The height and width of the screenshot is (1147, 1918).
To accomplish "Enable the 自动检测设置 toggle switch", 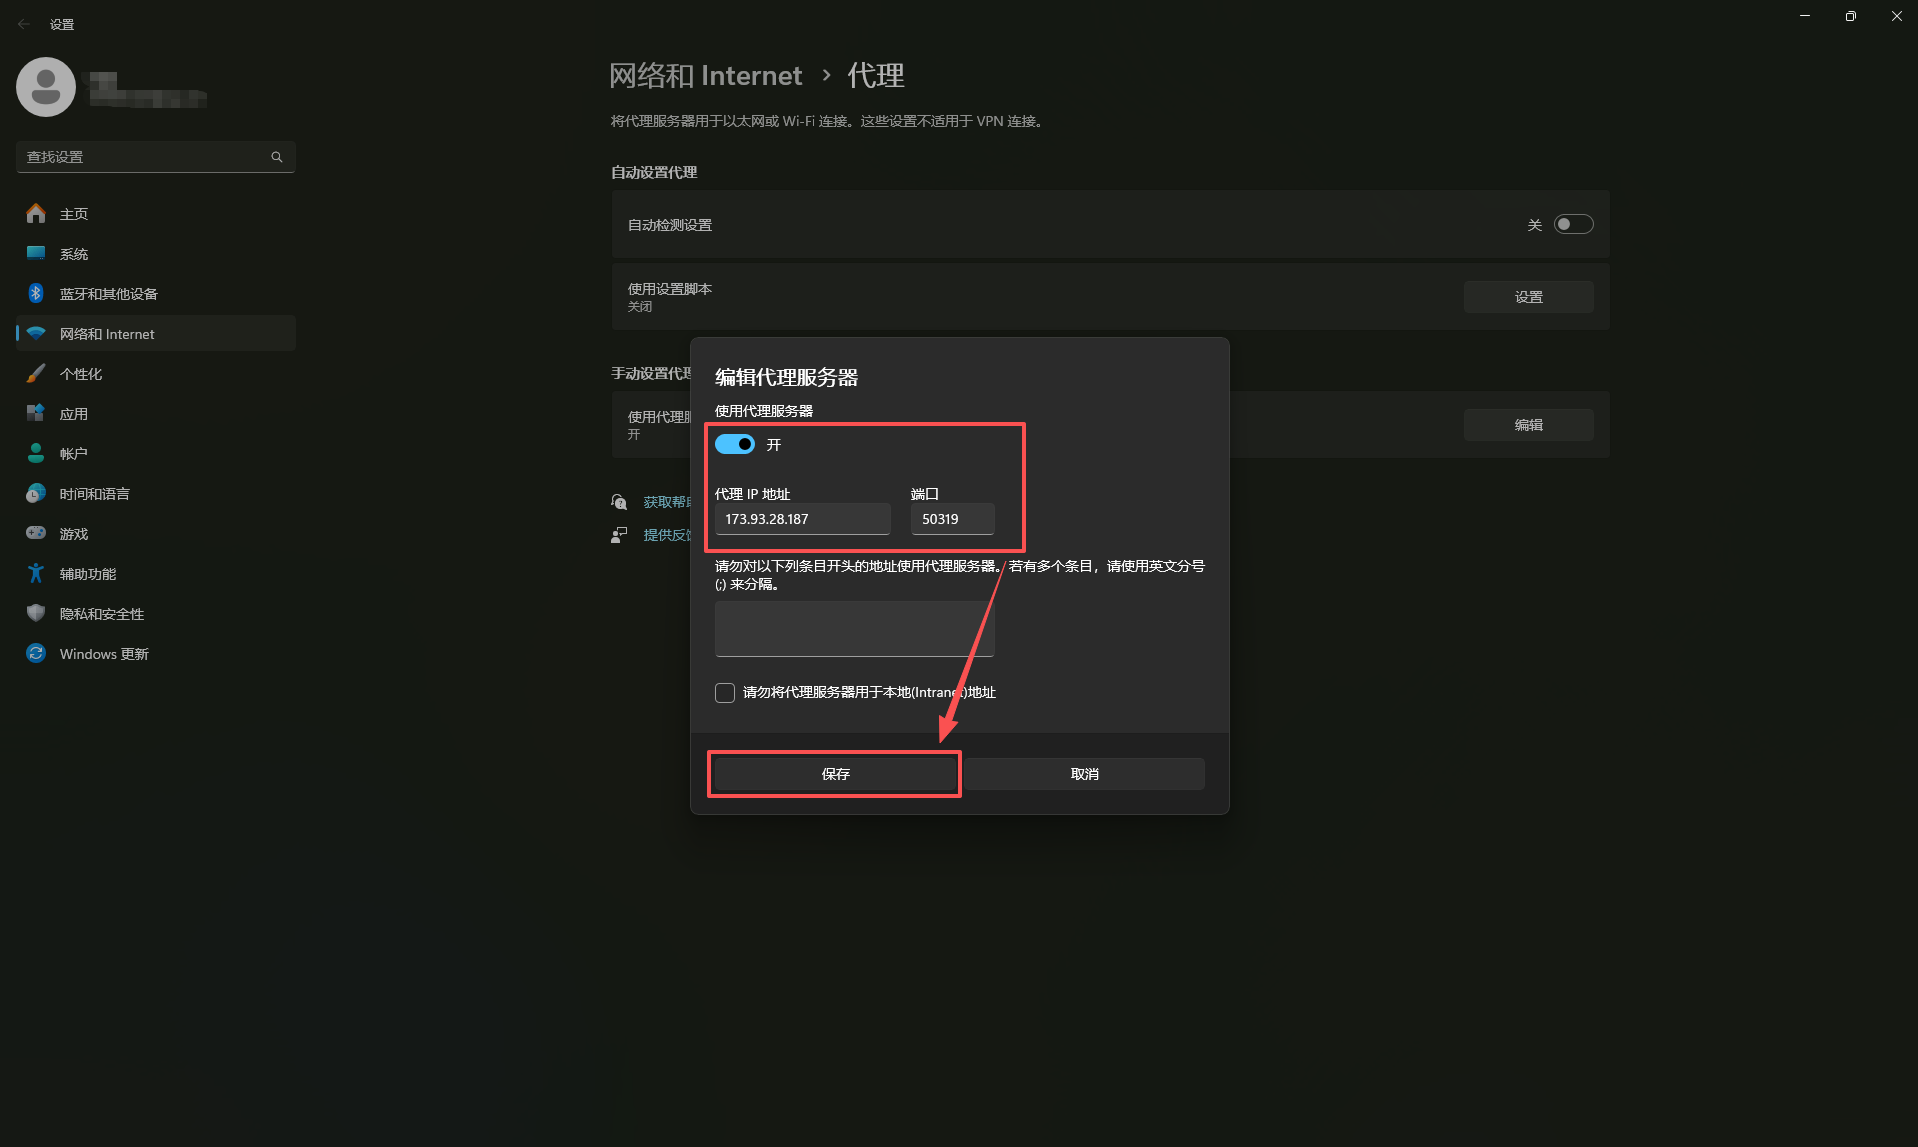I will [x=1573, y=225].
